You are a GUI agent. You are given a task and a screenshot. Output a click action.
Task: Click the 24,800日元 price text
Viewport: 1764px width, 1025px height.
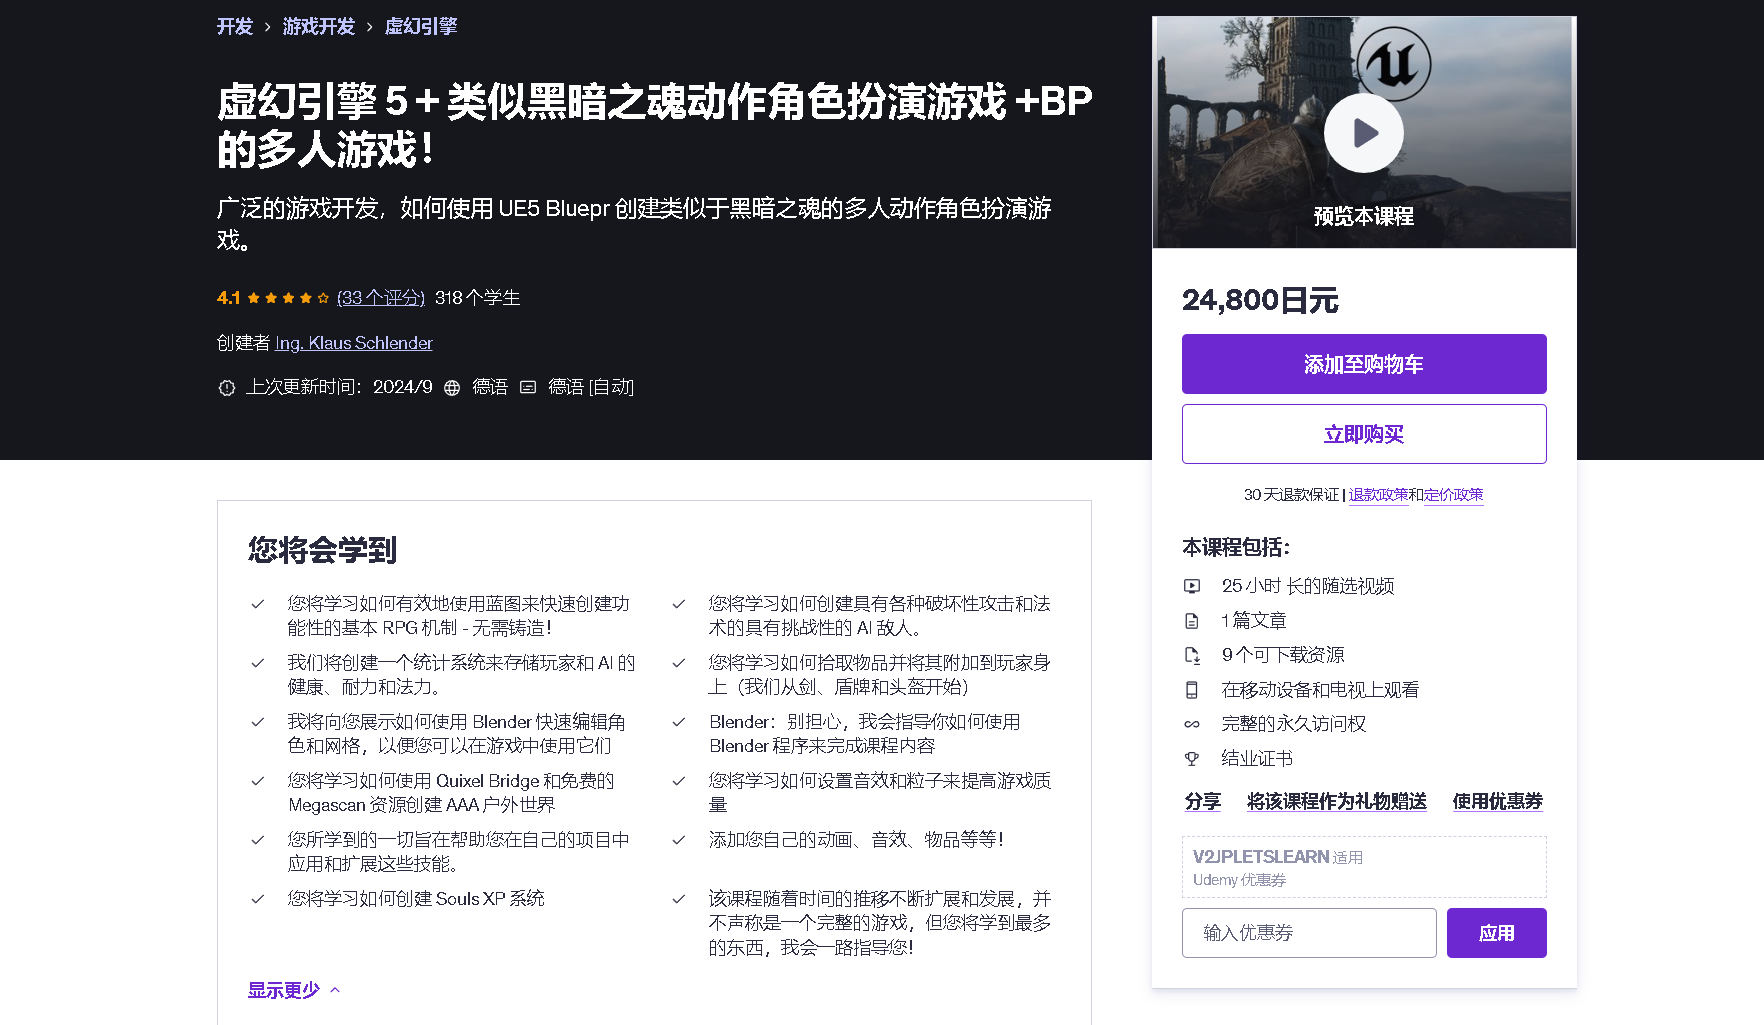(1260, 300)
